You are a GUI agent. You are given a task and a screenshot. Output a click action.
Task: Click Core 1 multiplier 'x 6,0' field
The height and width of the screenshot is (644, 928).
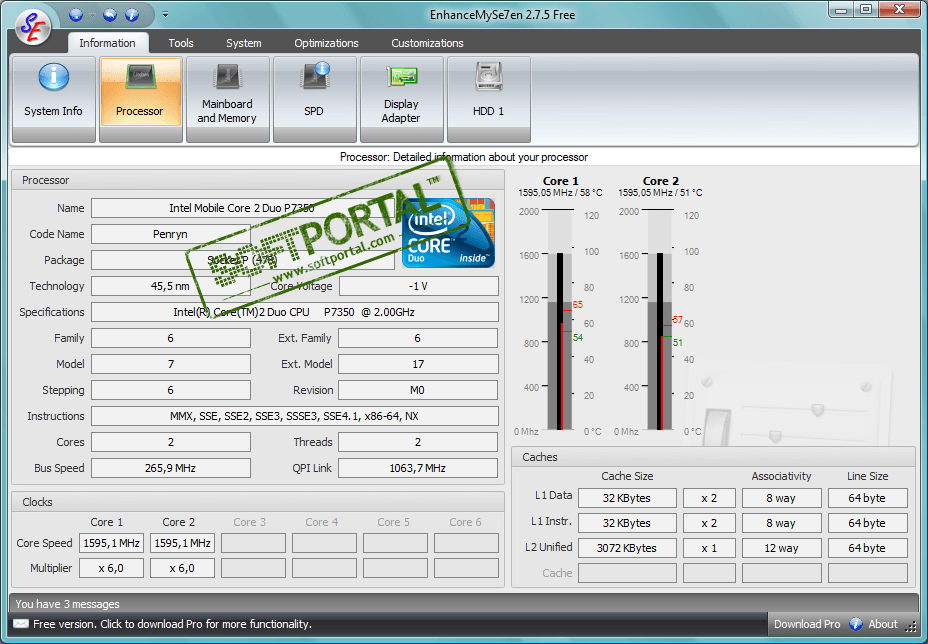[111, 568]
